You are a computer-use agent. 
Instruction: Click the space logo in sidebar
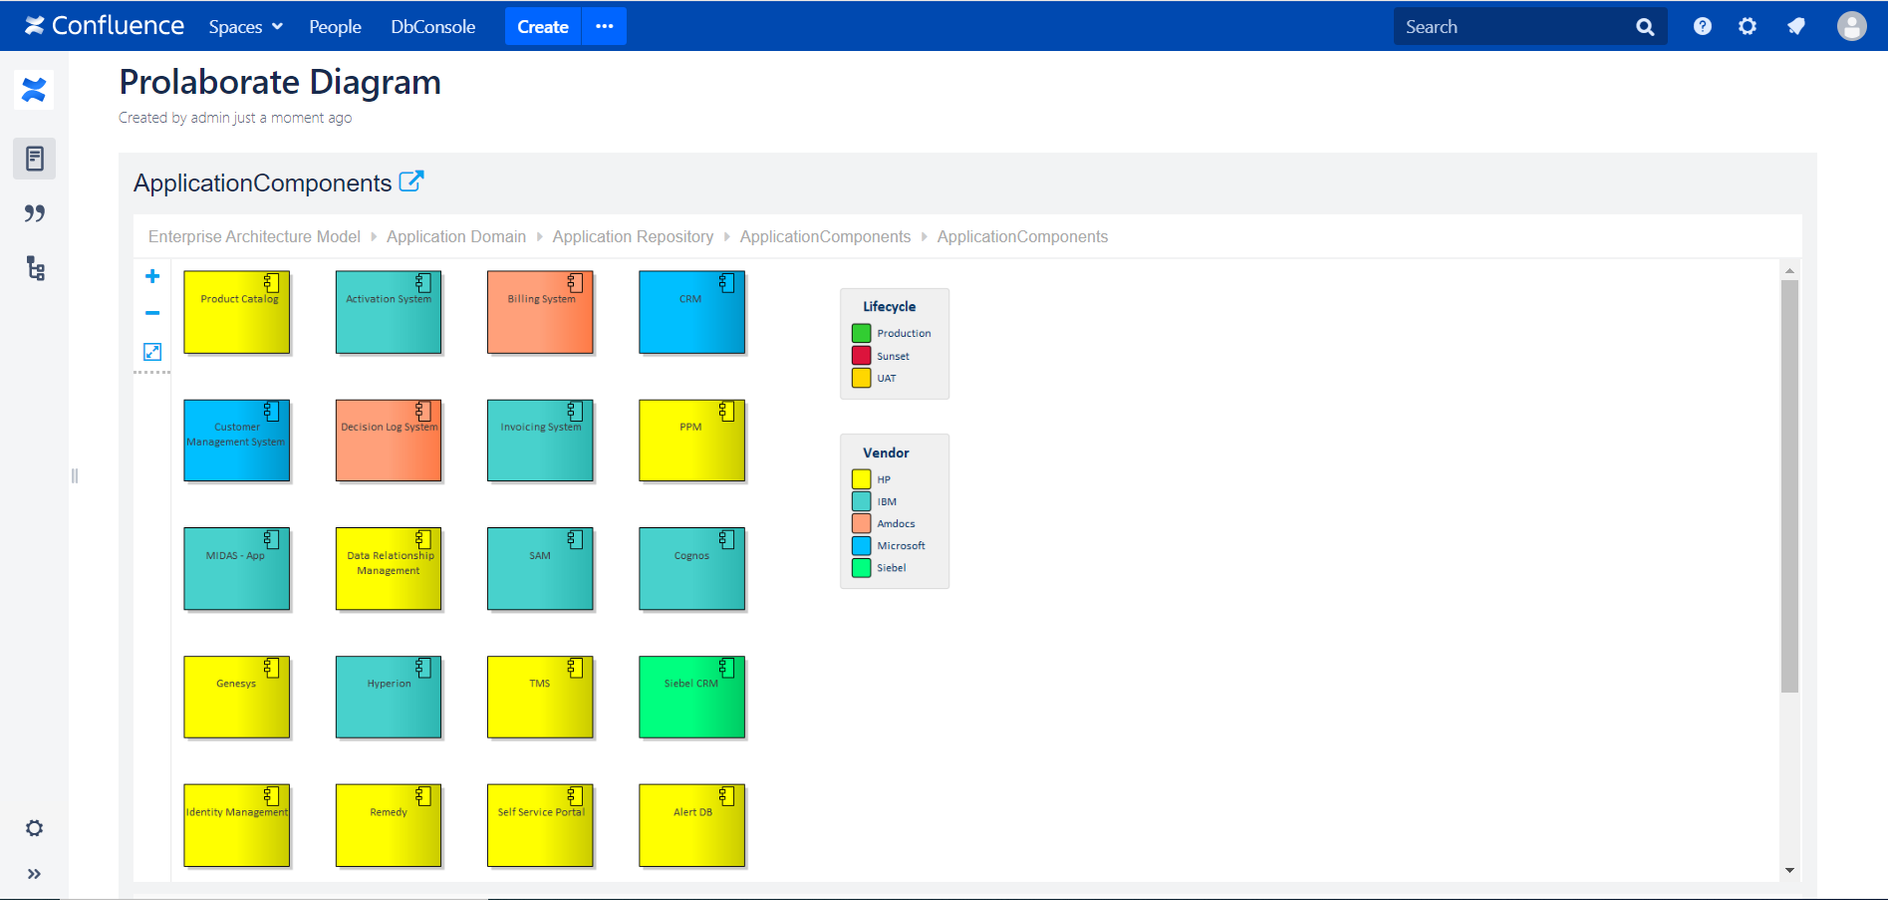click(34, 91)
